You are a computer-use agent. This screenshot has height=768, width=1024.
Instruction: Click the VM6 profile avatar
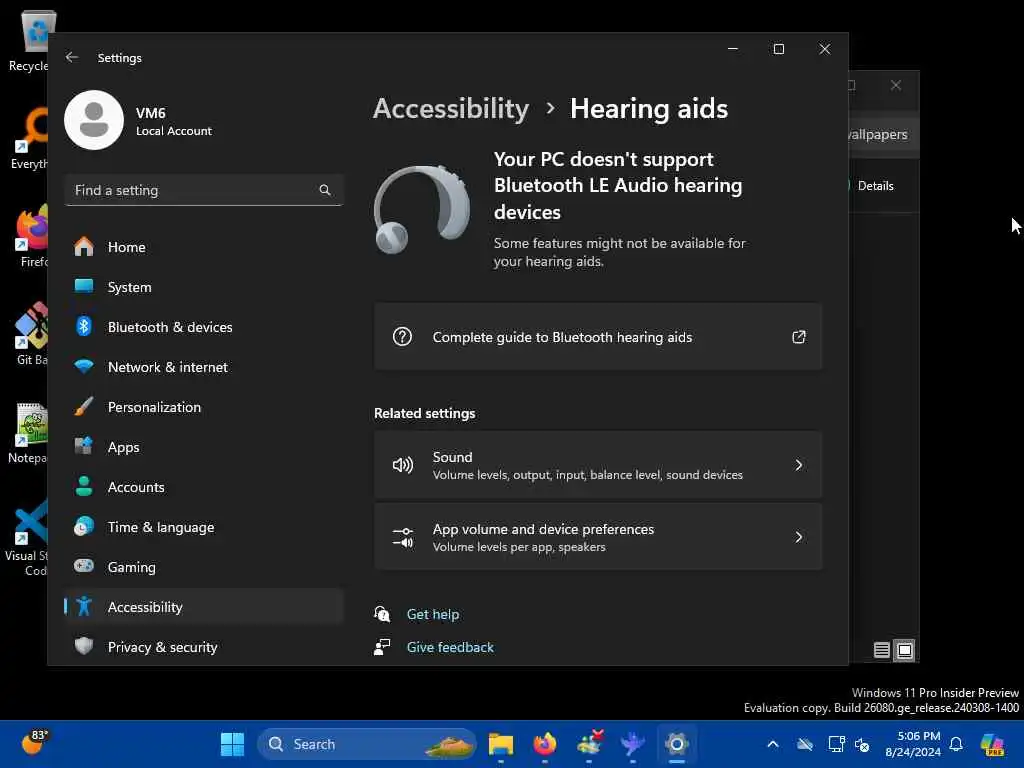pos(94,120)
